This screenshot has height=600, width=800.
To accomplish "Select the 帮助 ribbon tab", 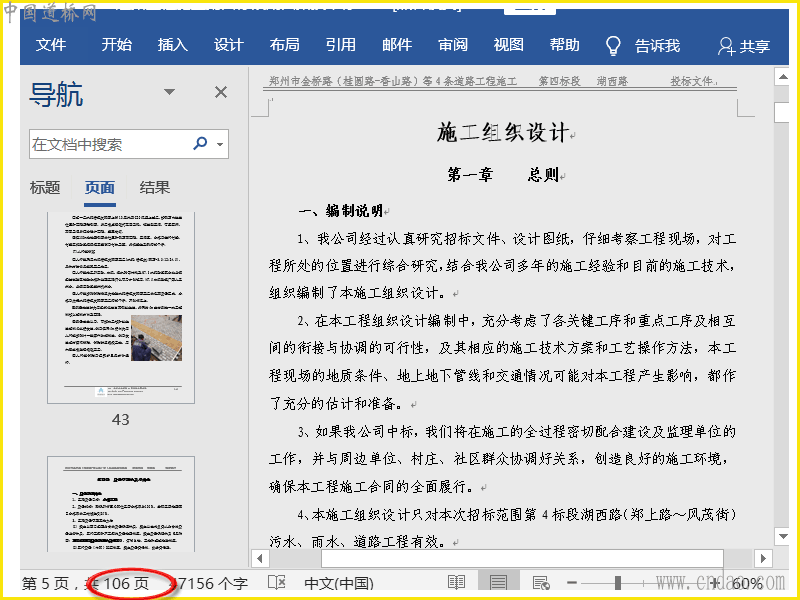I will (x=565, y=45).
